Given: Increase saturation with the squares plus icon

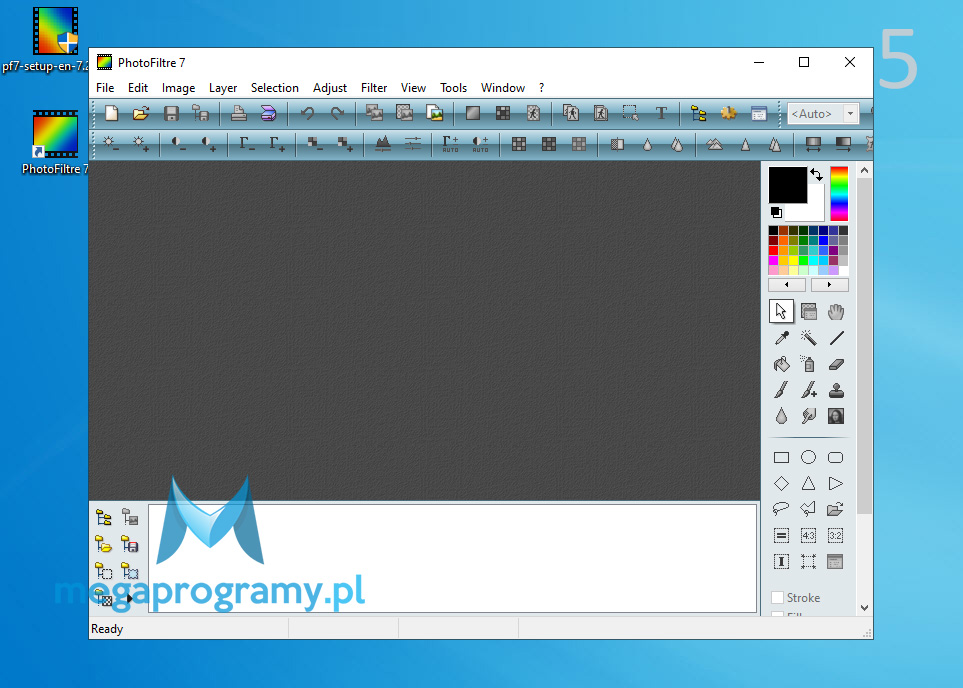Looking at the screenshot, I should [345, 144].
